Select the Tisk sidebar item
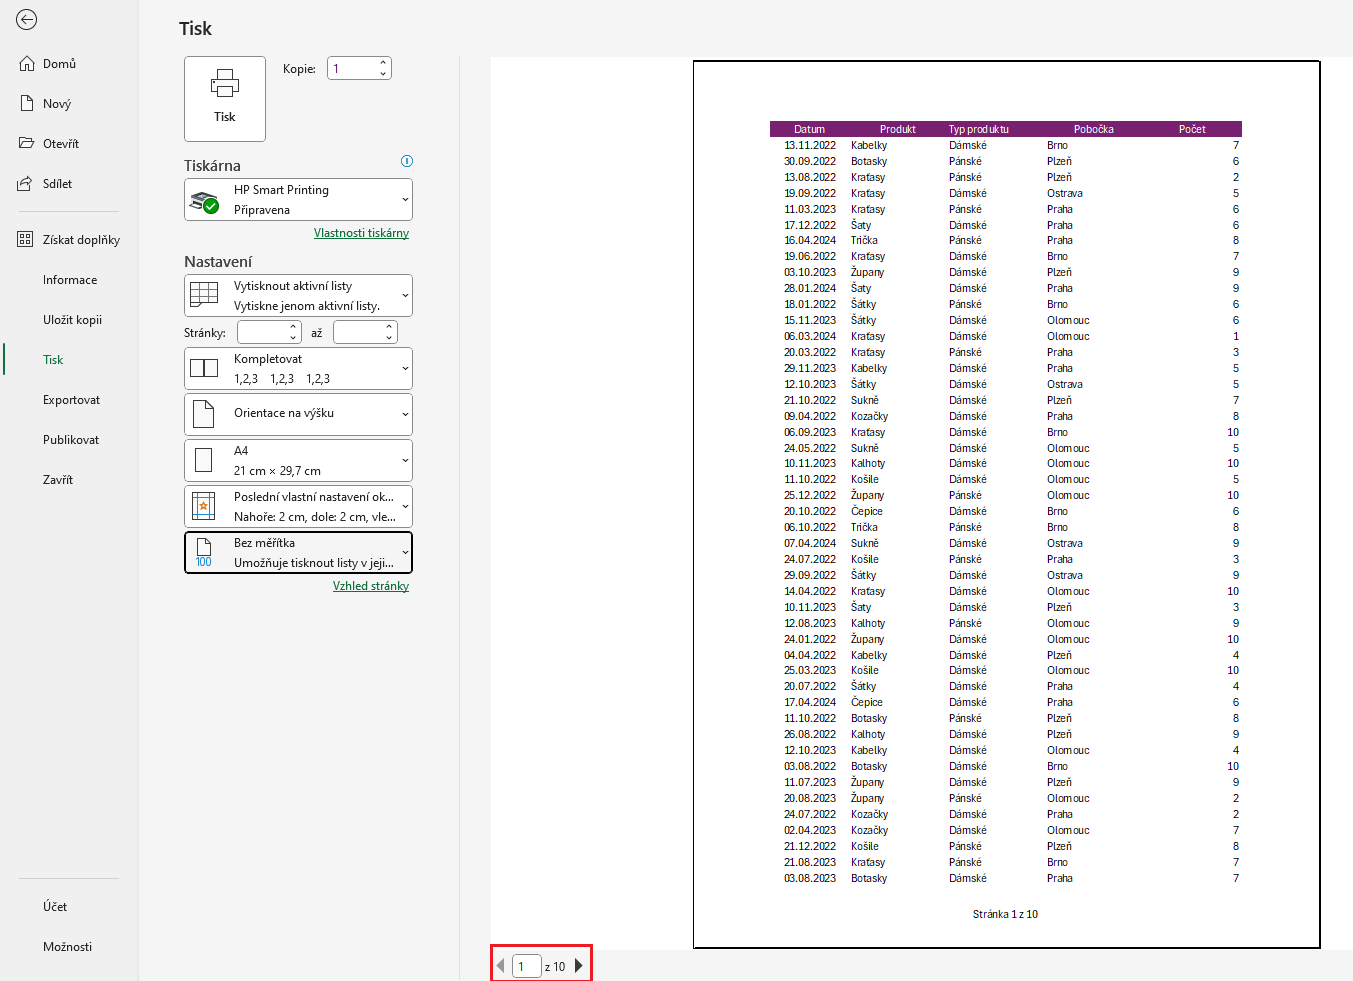Screen dimensions: 1353x981 tap(53, 360)
